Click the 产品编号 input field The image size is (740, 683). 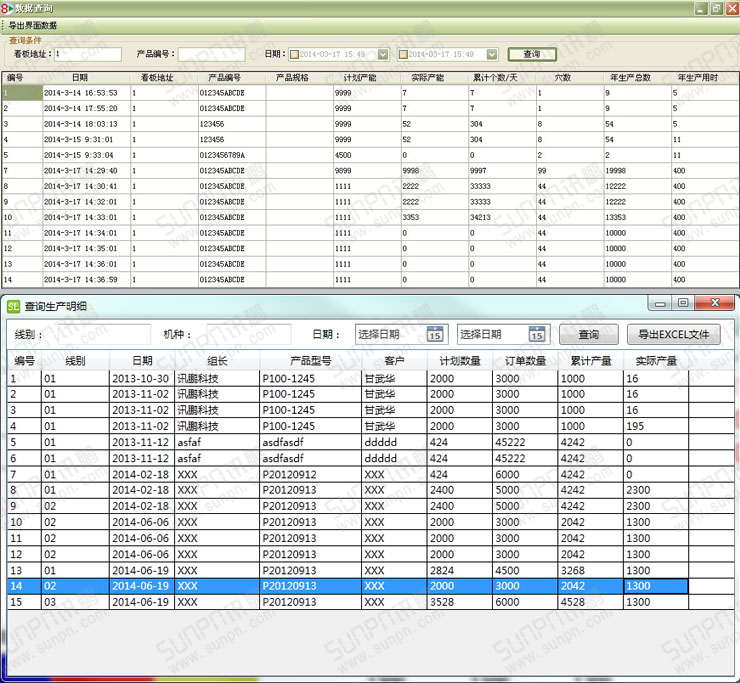pos(211,54)
